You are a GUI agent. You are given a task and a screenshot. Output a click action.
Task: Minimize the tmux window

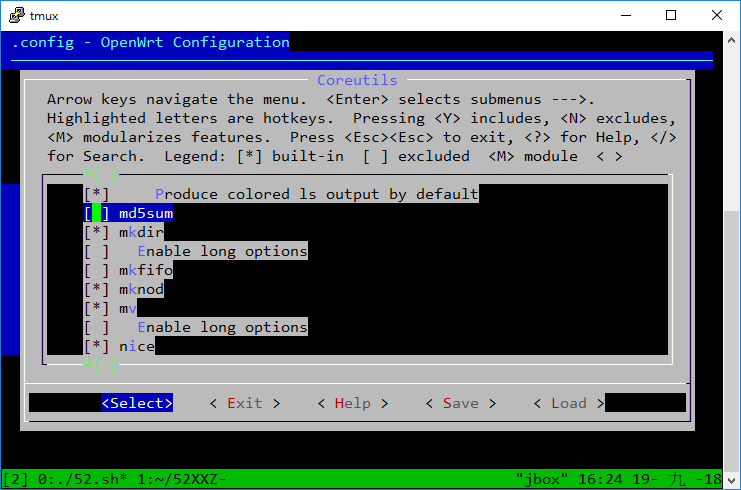click(x=626, y=15)
